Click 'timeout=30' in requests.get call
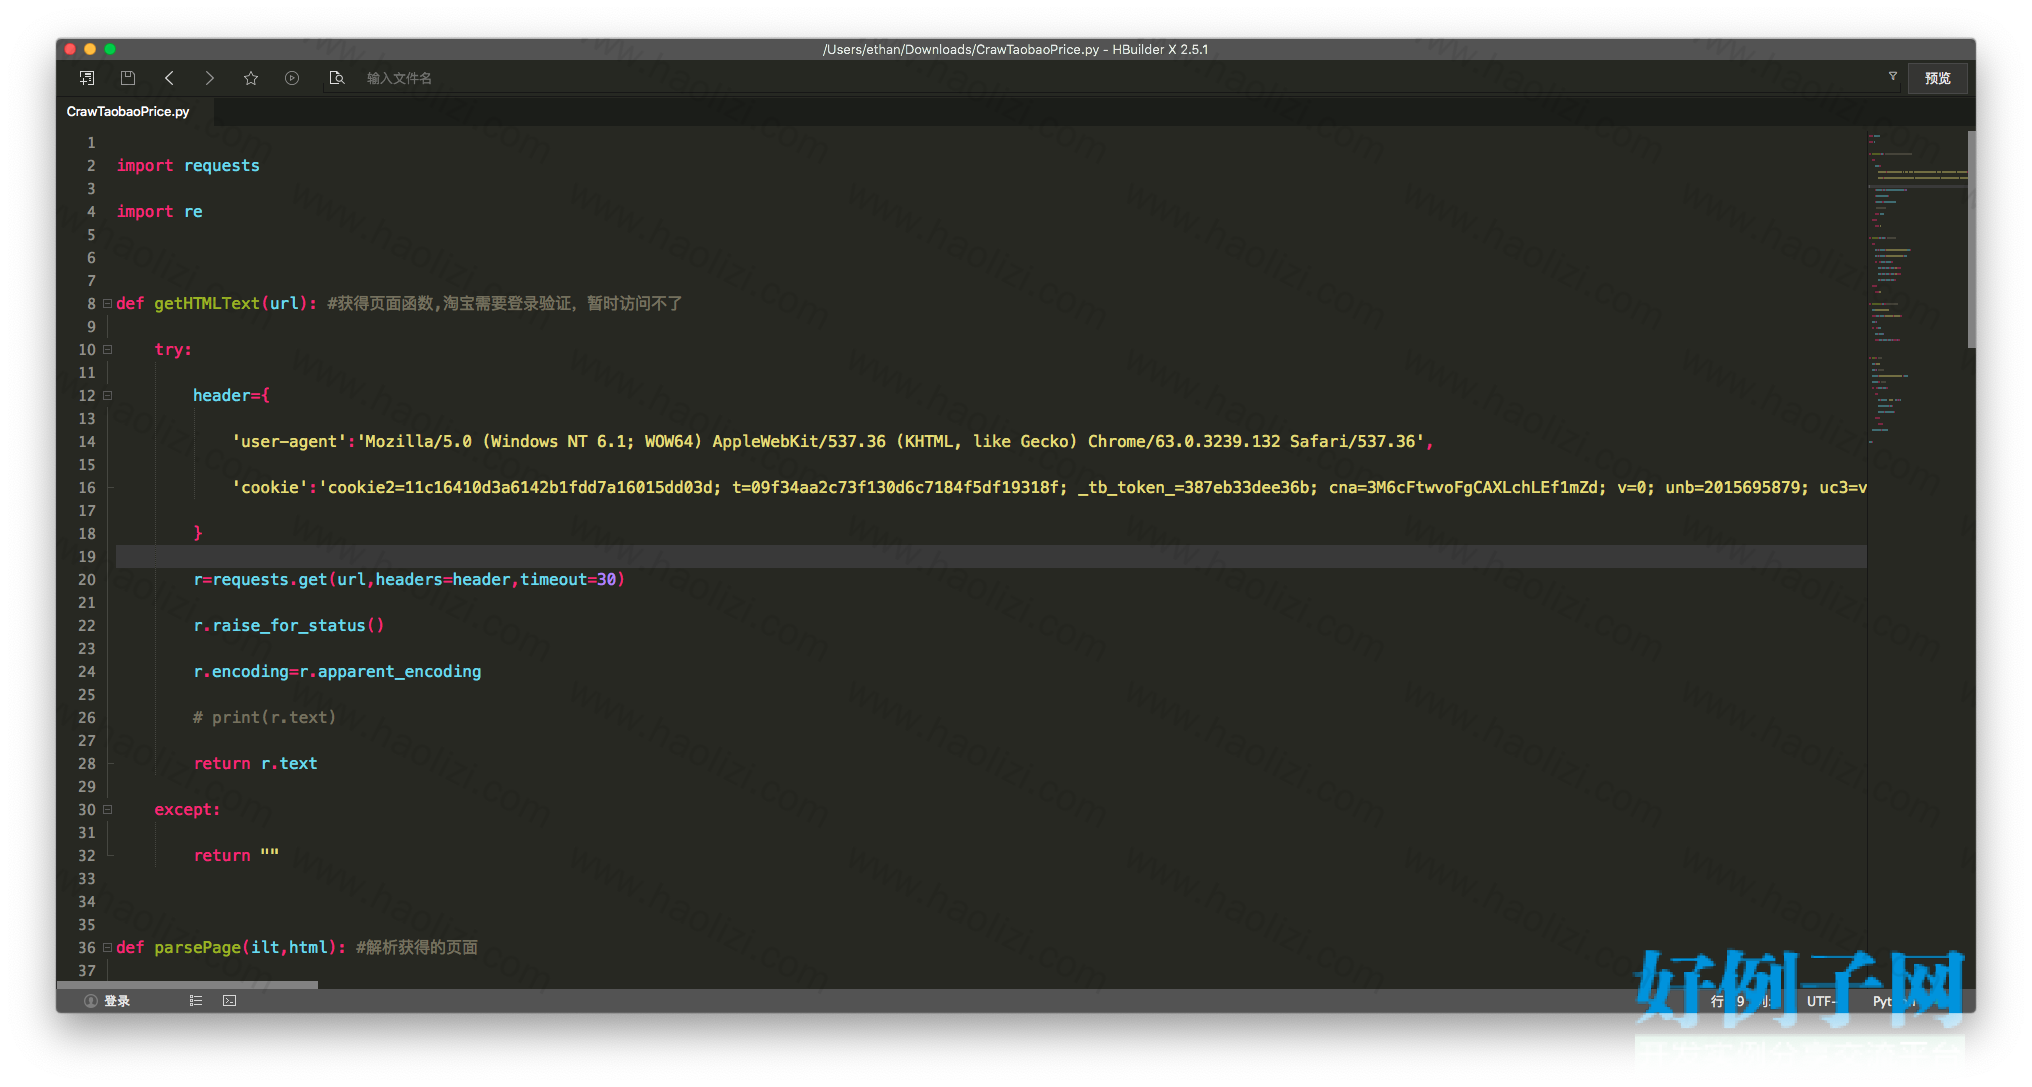Screen dimensions: 2032x1087 coord(568,579)
